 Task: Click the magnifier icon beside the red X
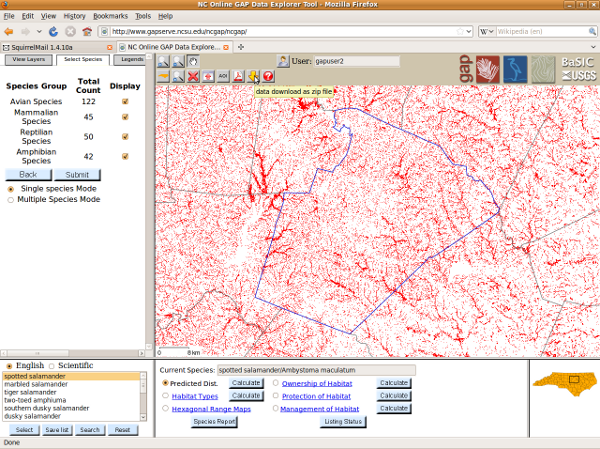[178, 76]
